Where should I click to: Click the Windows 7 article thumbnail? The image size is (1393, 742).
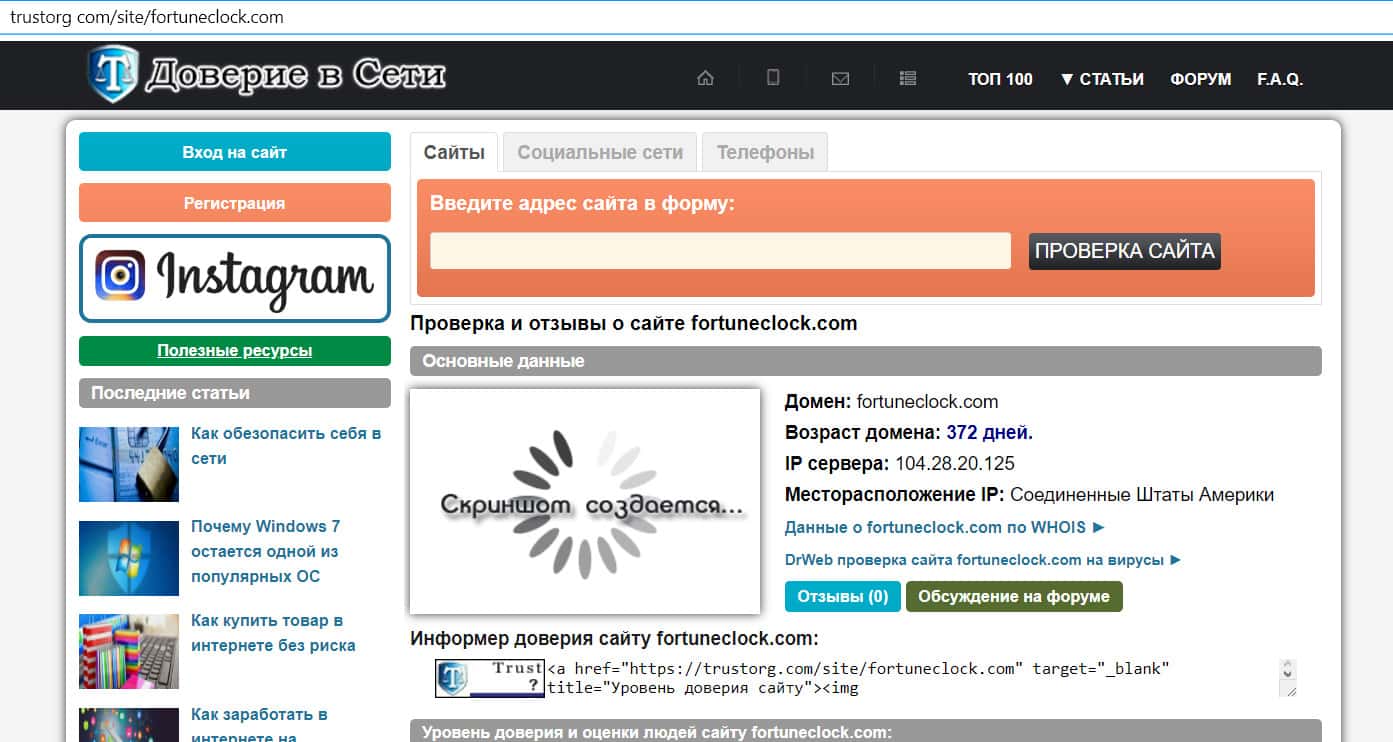coord(129,558)
